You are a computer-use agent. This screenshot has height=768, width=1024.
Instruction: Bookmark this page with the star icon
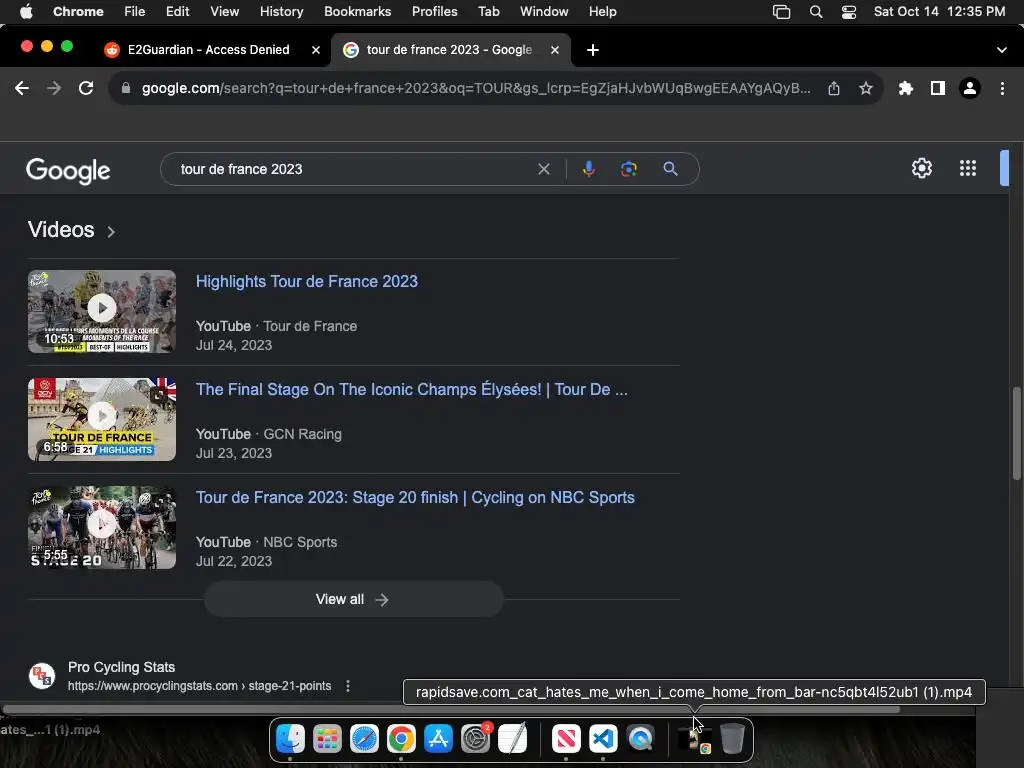pyautogui.click(x=866, y=88)
